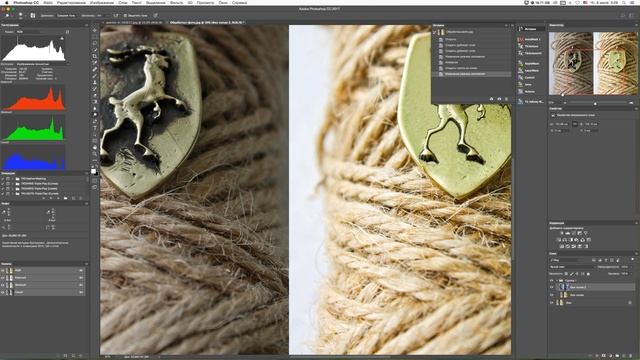Create new document from current history state

(491, 99)
